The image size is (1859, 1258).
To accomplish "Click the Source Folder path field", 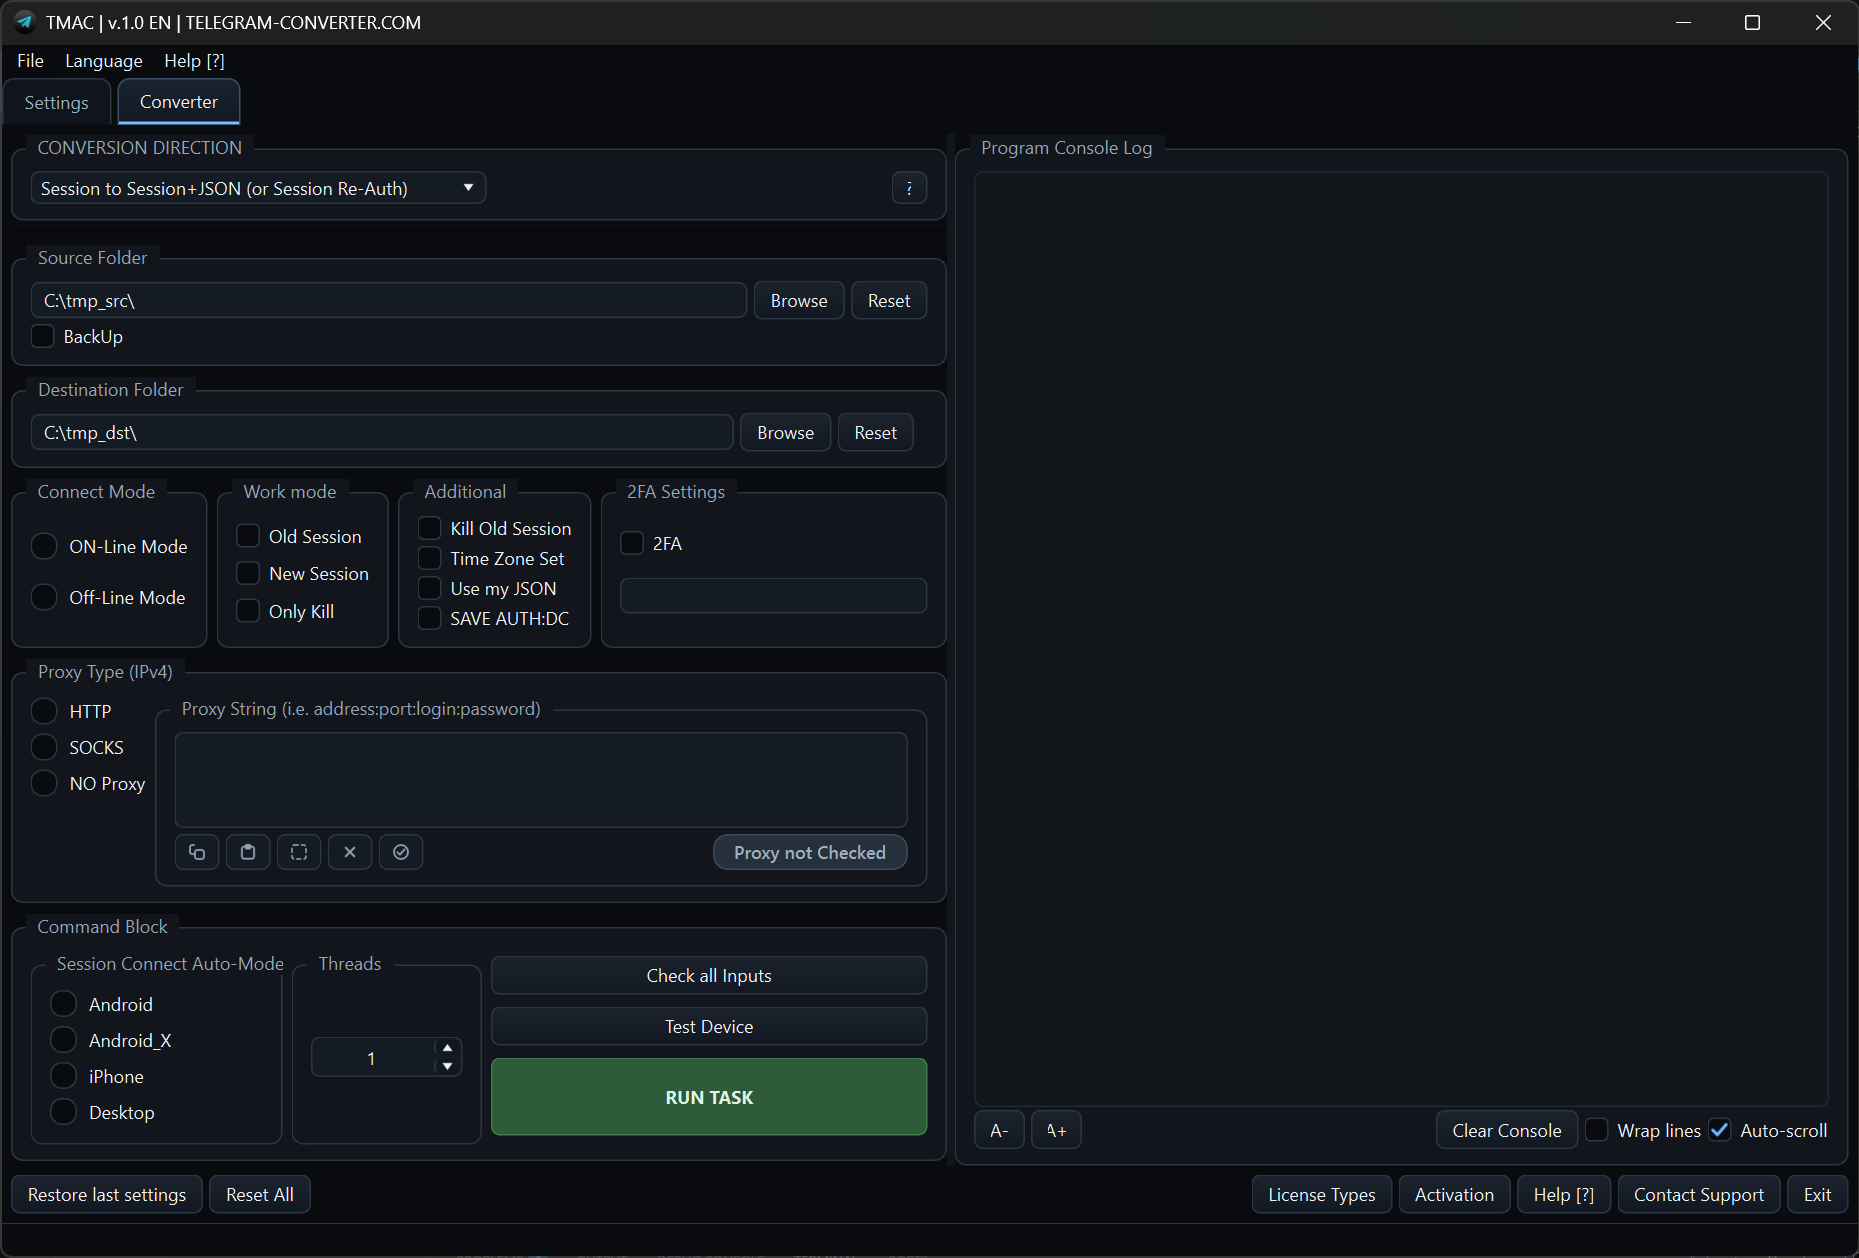I will click(x=389, y=301).
